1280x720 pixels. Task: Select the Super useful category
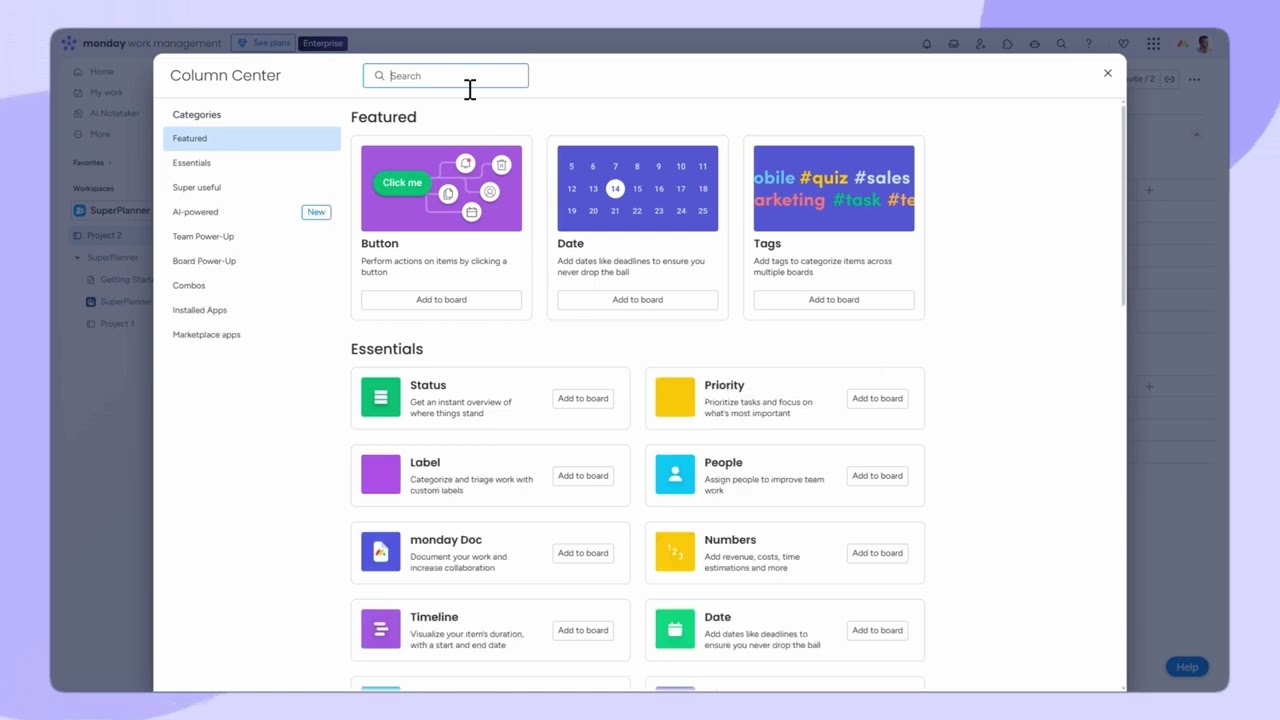[x=252, y=187]
